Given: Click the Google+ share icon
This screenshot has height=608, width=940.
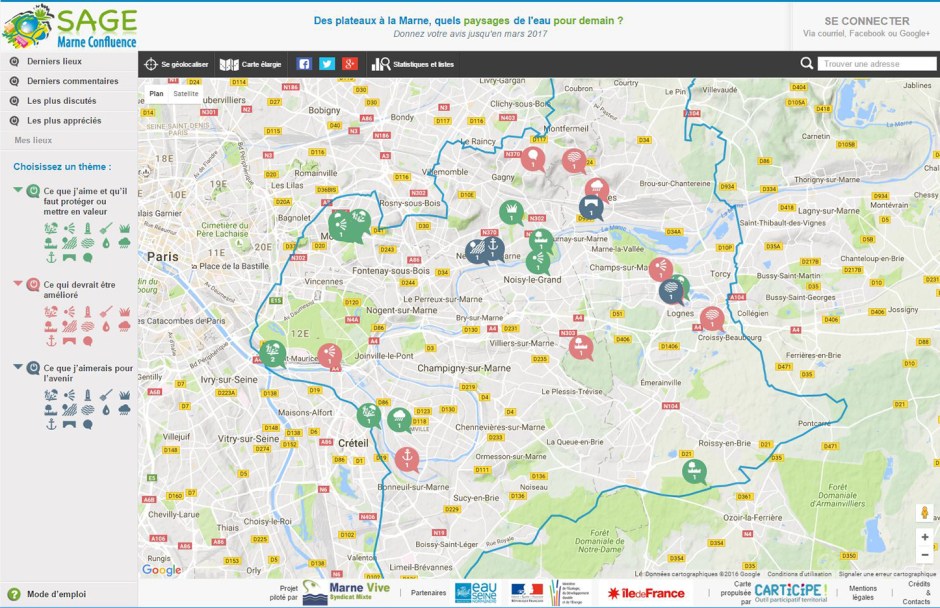Looking at the screenshot, I should (x=349, y=64).
